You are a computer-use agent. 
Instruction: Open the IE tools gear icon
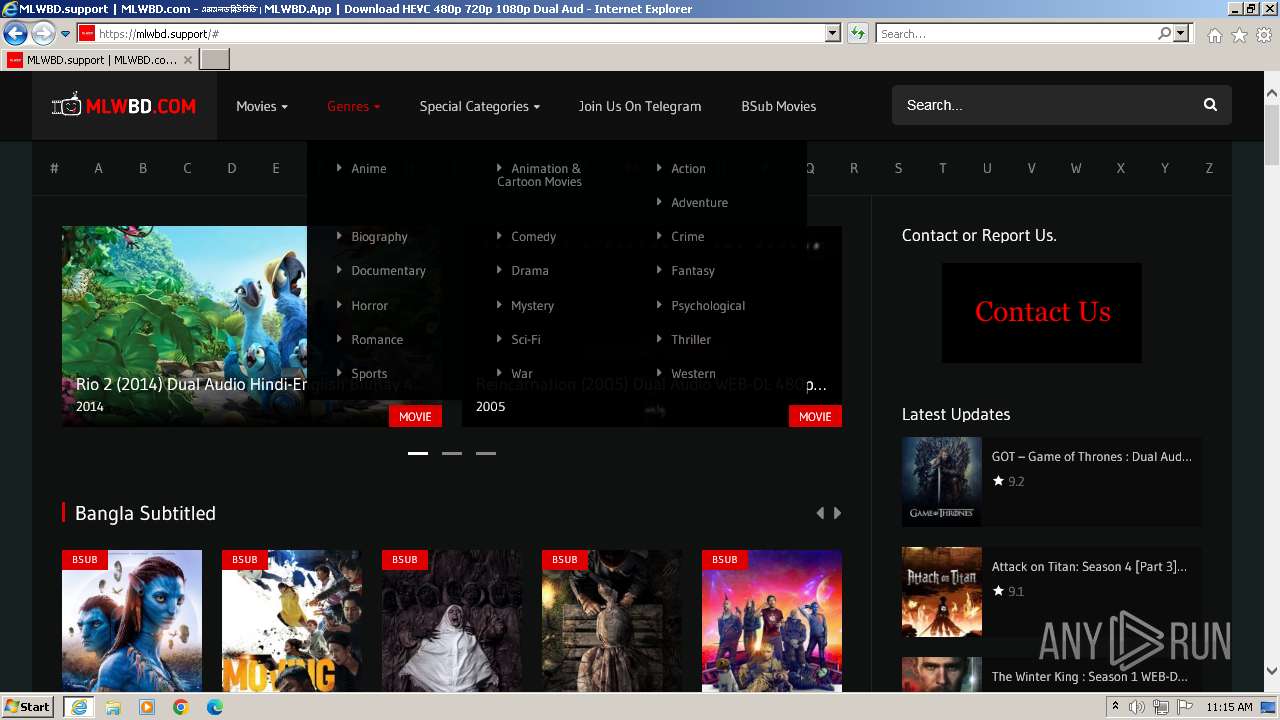coord(1264,35)
